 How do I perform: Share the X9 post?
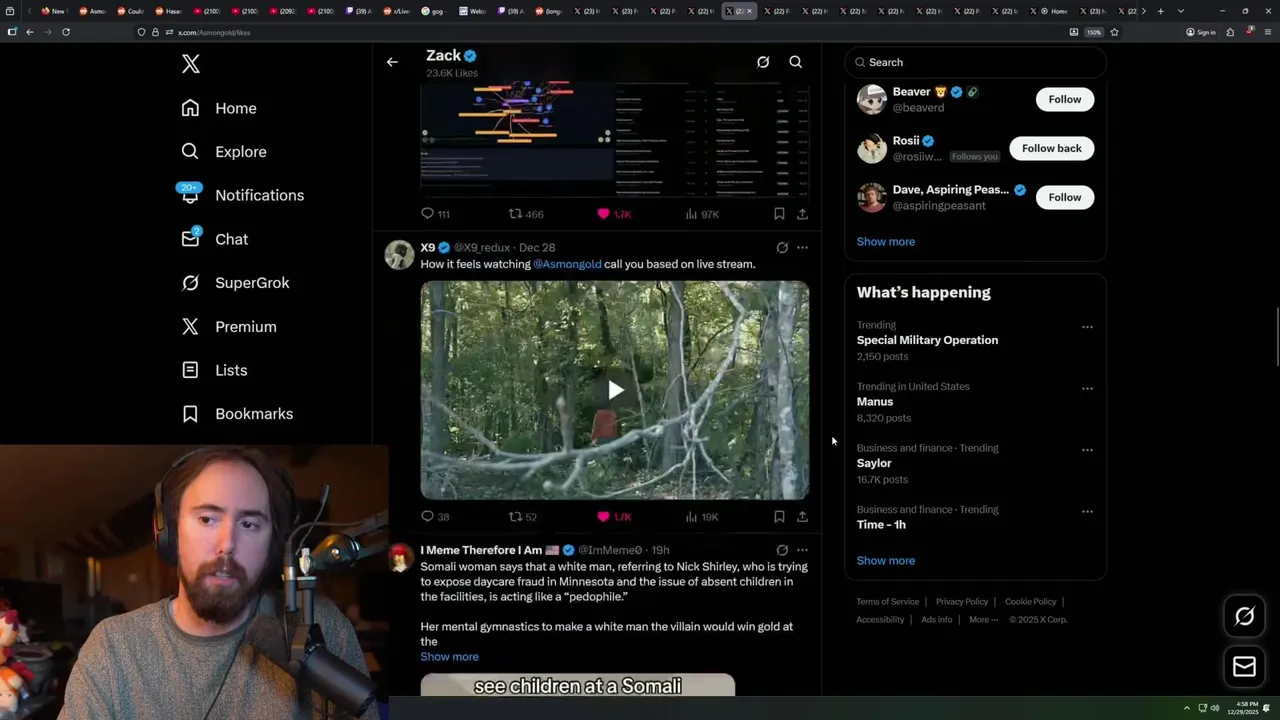[802, 517]
